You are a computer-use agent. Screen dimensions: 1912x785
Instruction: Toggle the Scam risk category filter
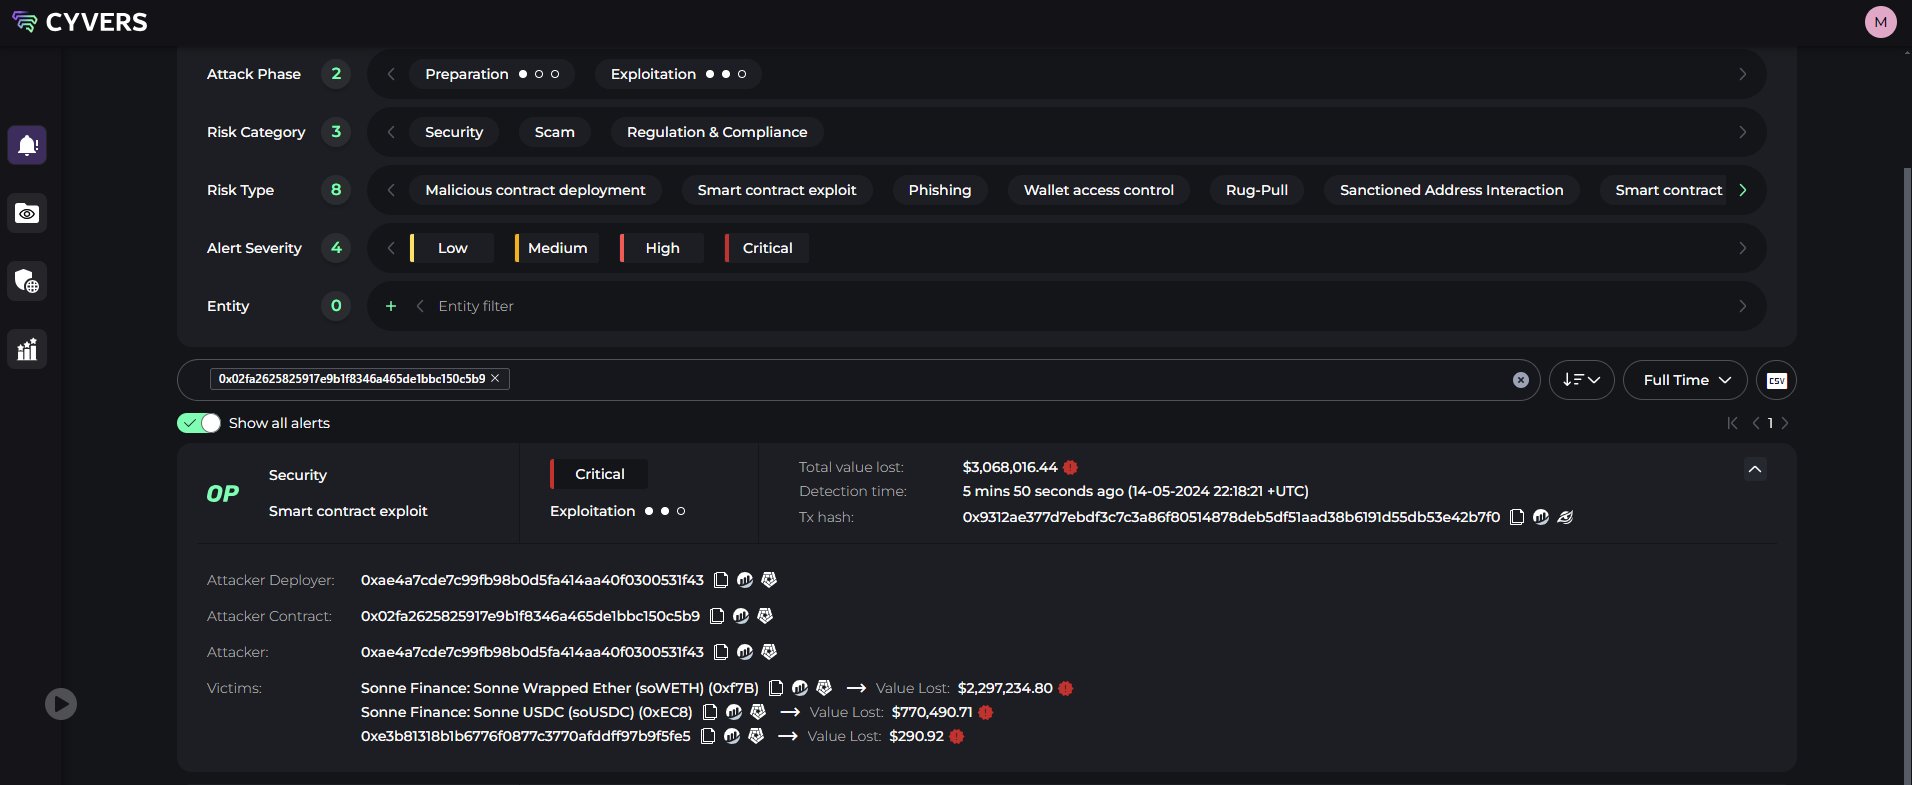555,132
